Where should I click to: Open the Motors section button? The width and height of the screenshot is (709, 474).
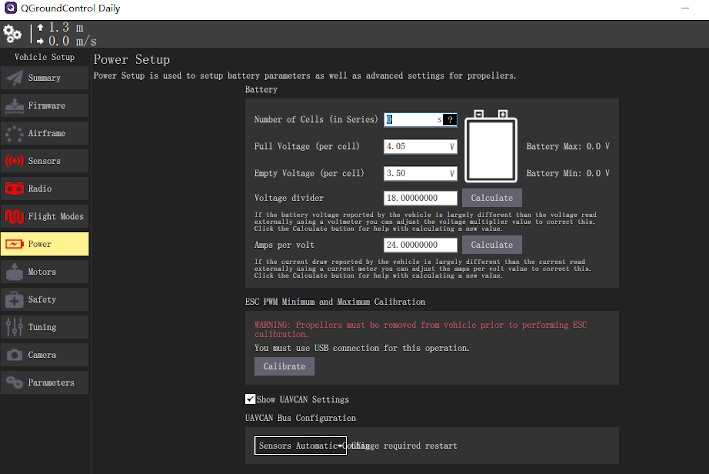(x=45, y=272)
